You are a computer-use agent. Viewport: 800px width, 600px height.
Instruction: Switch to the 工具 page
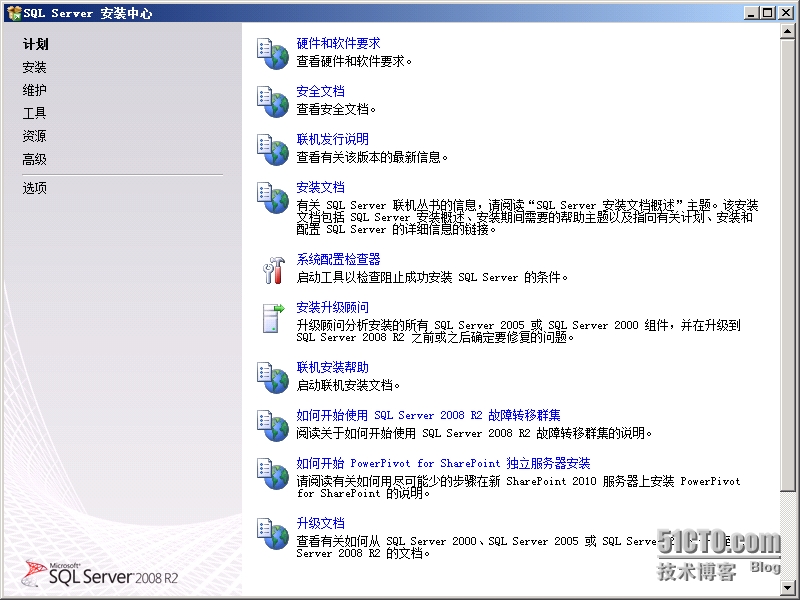34,113
